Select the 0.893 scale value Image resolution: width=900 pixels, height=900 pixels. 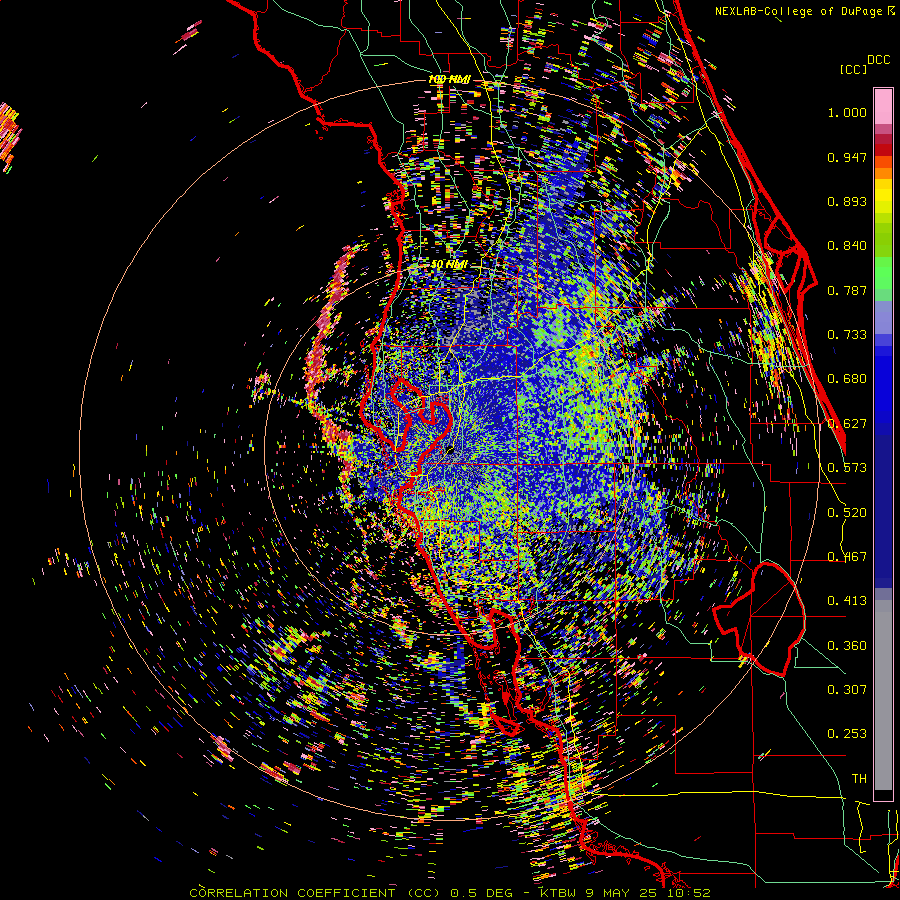point(847,201)
